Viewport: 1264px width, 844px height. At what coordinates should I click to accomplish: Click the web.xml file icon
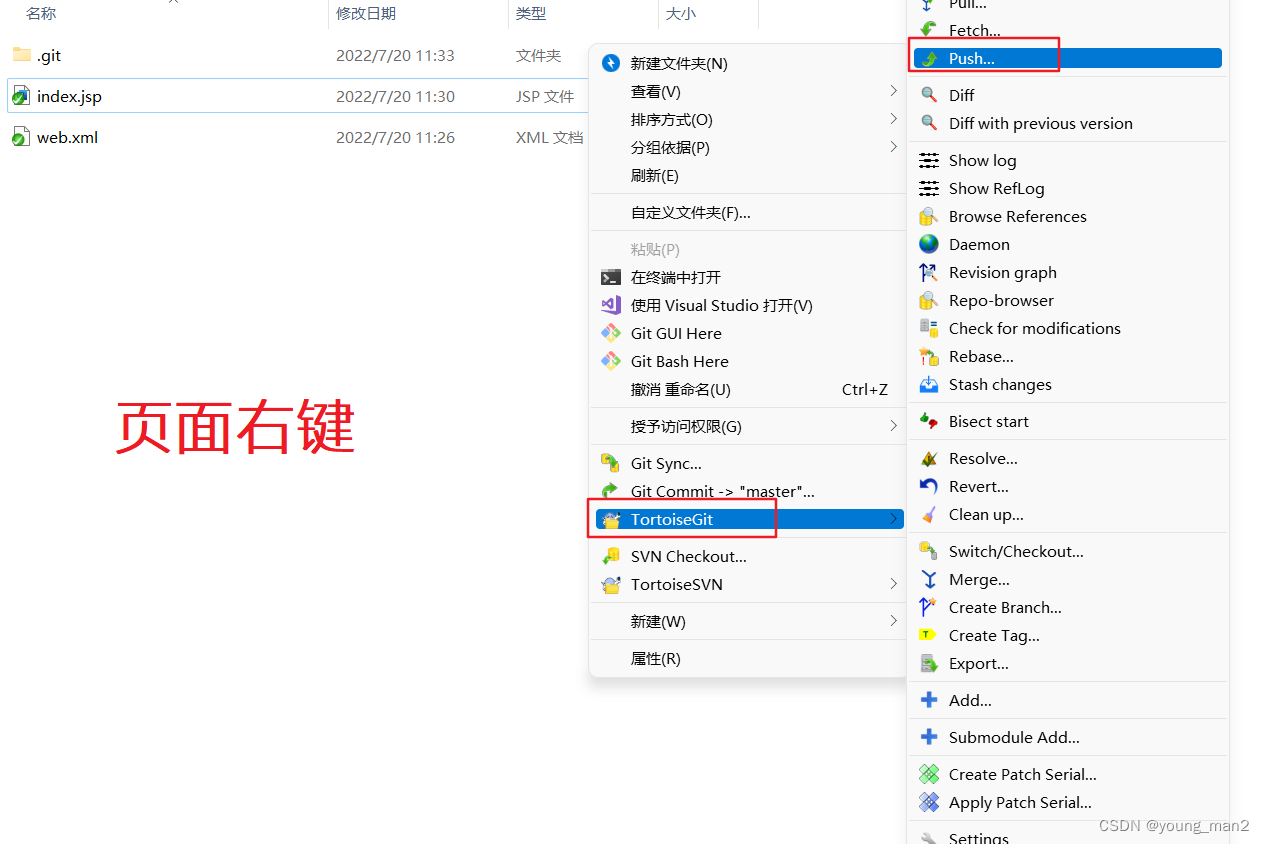(x=20, y=138)
